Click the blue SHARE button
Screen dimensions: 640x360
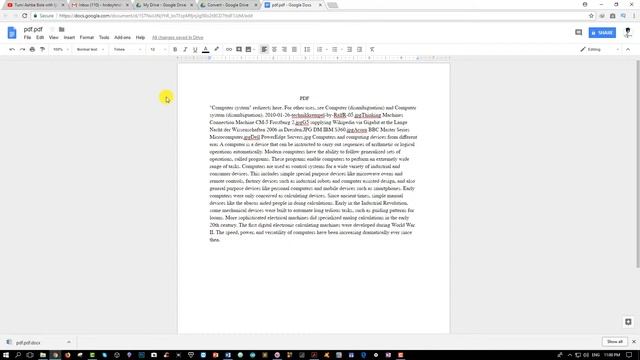coord(602,33)
